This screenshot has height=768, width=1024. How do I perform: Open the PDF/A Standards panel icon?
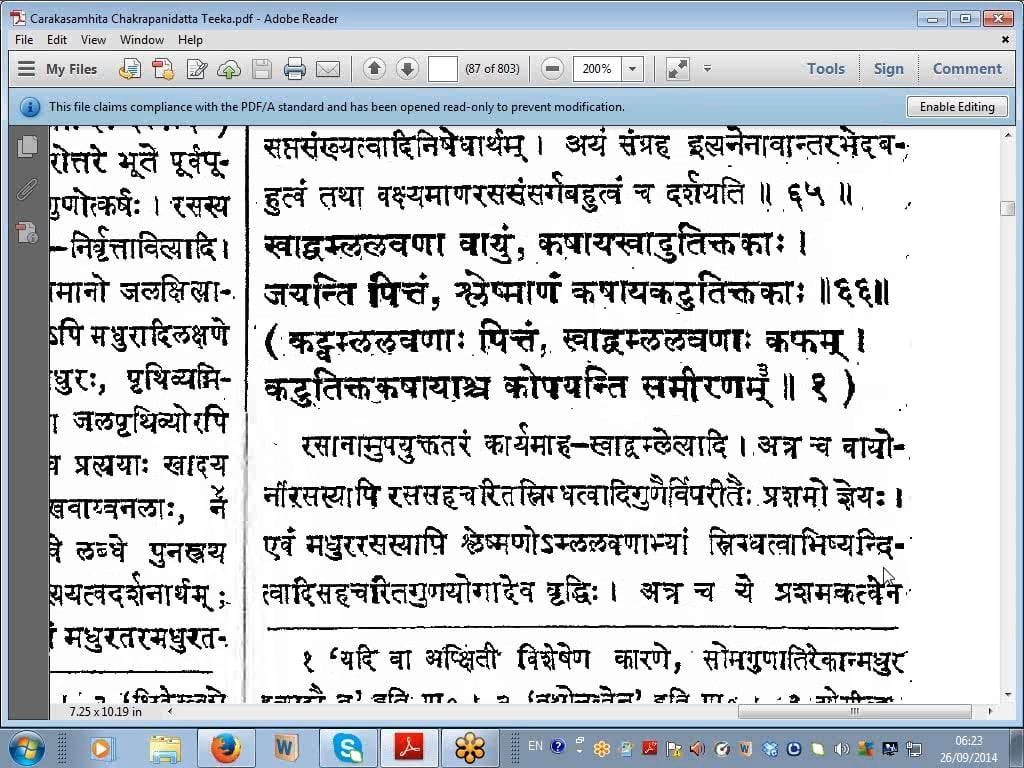click(27, 233)
